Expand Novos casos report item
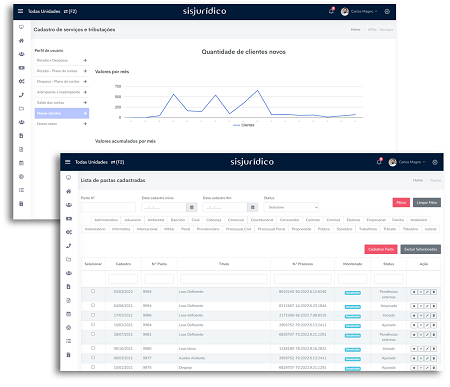 [x=62, y=124]
